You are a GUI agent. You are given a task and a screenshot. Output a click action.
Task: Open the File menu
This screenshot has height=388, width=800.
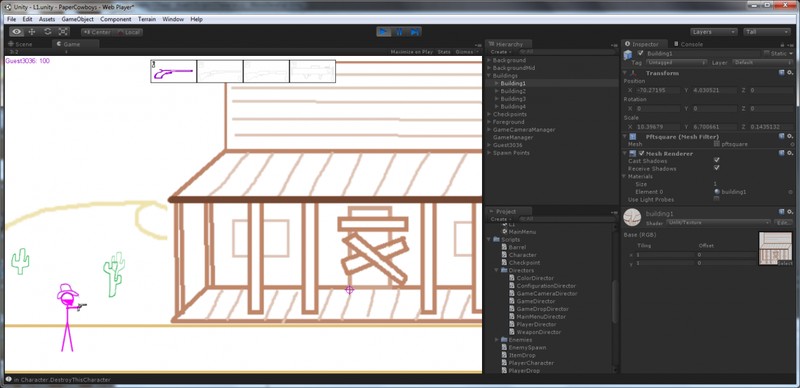click(x=11, y=19)
